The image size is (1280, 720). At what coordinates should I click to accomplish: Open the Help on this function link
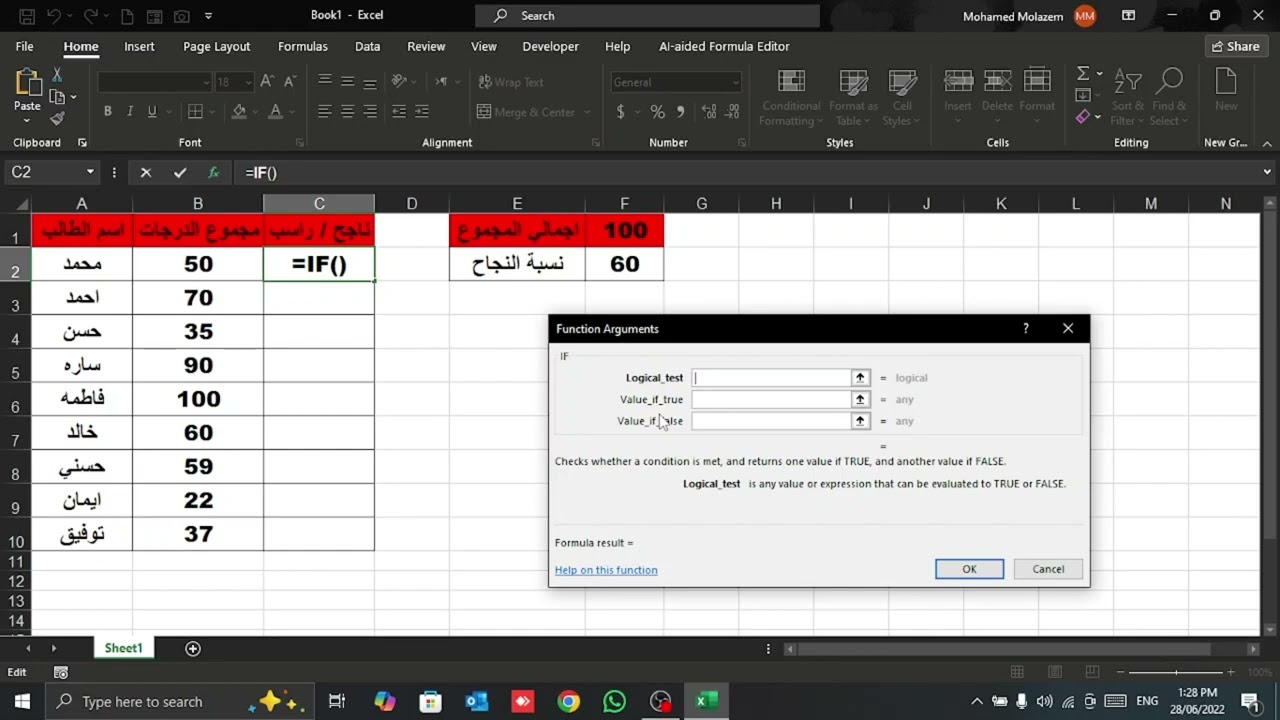606,570
